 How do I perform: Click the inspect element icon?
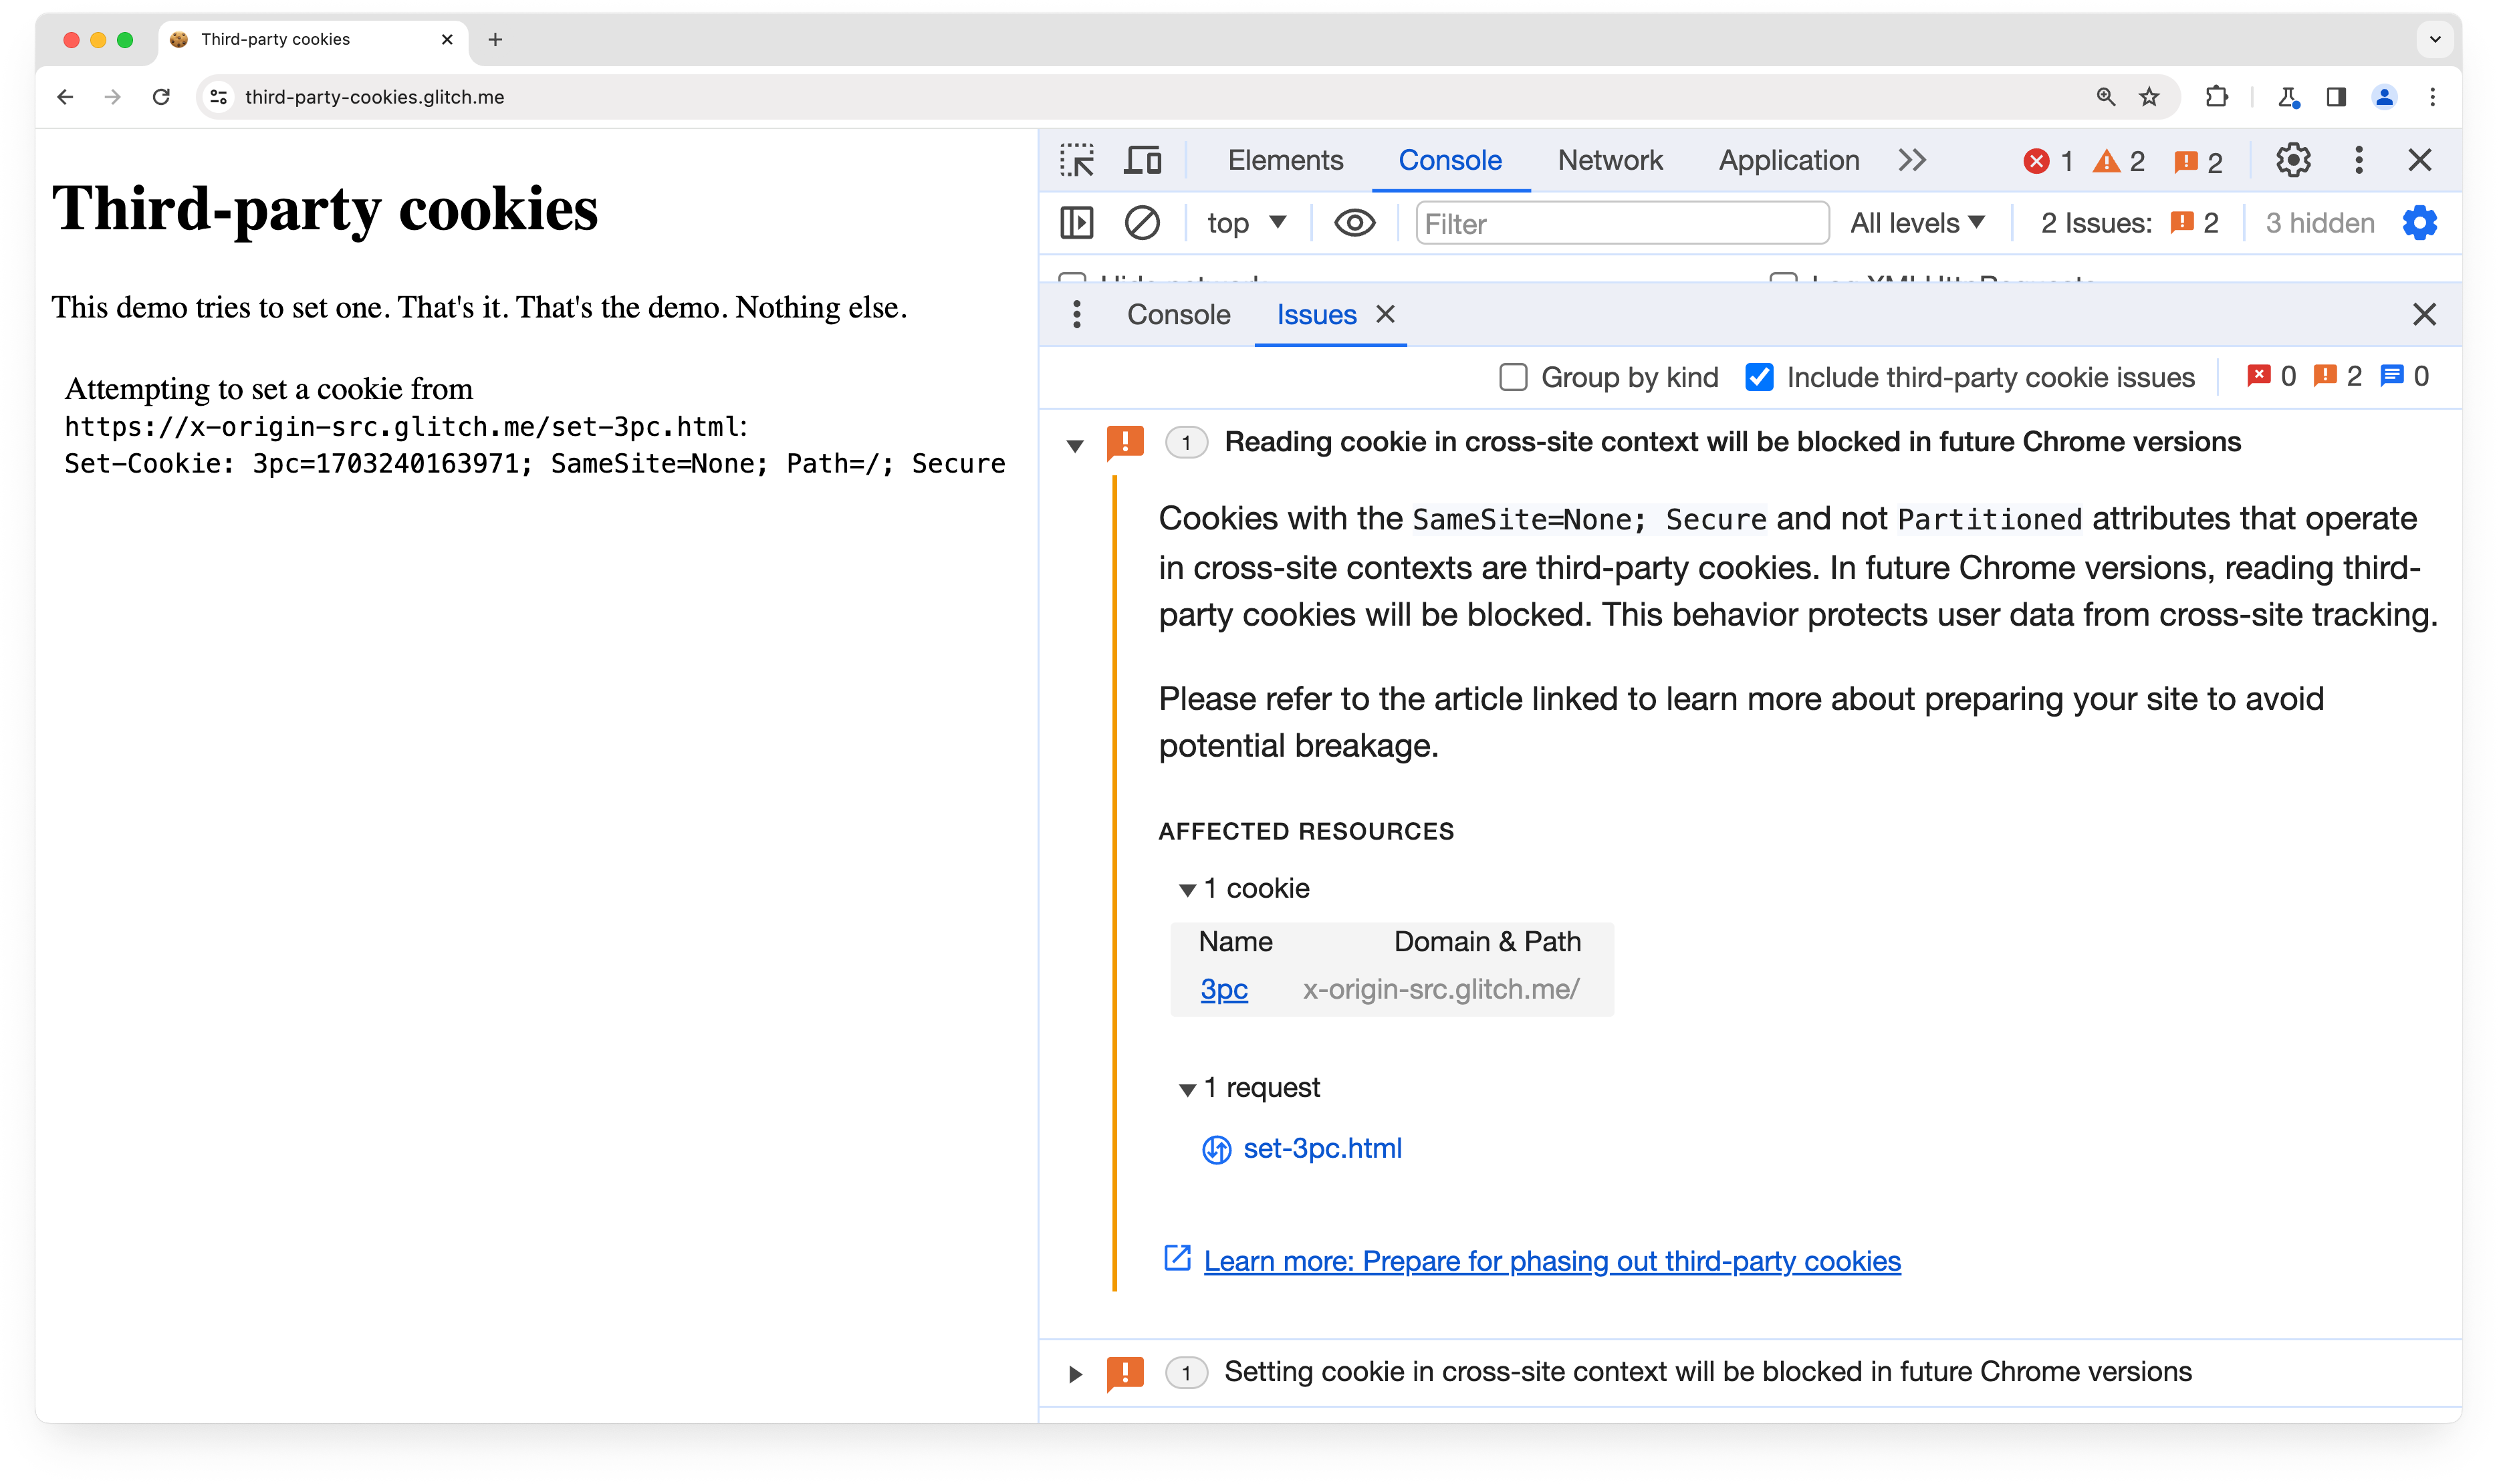tap(1077, 159)
